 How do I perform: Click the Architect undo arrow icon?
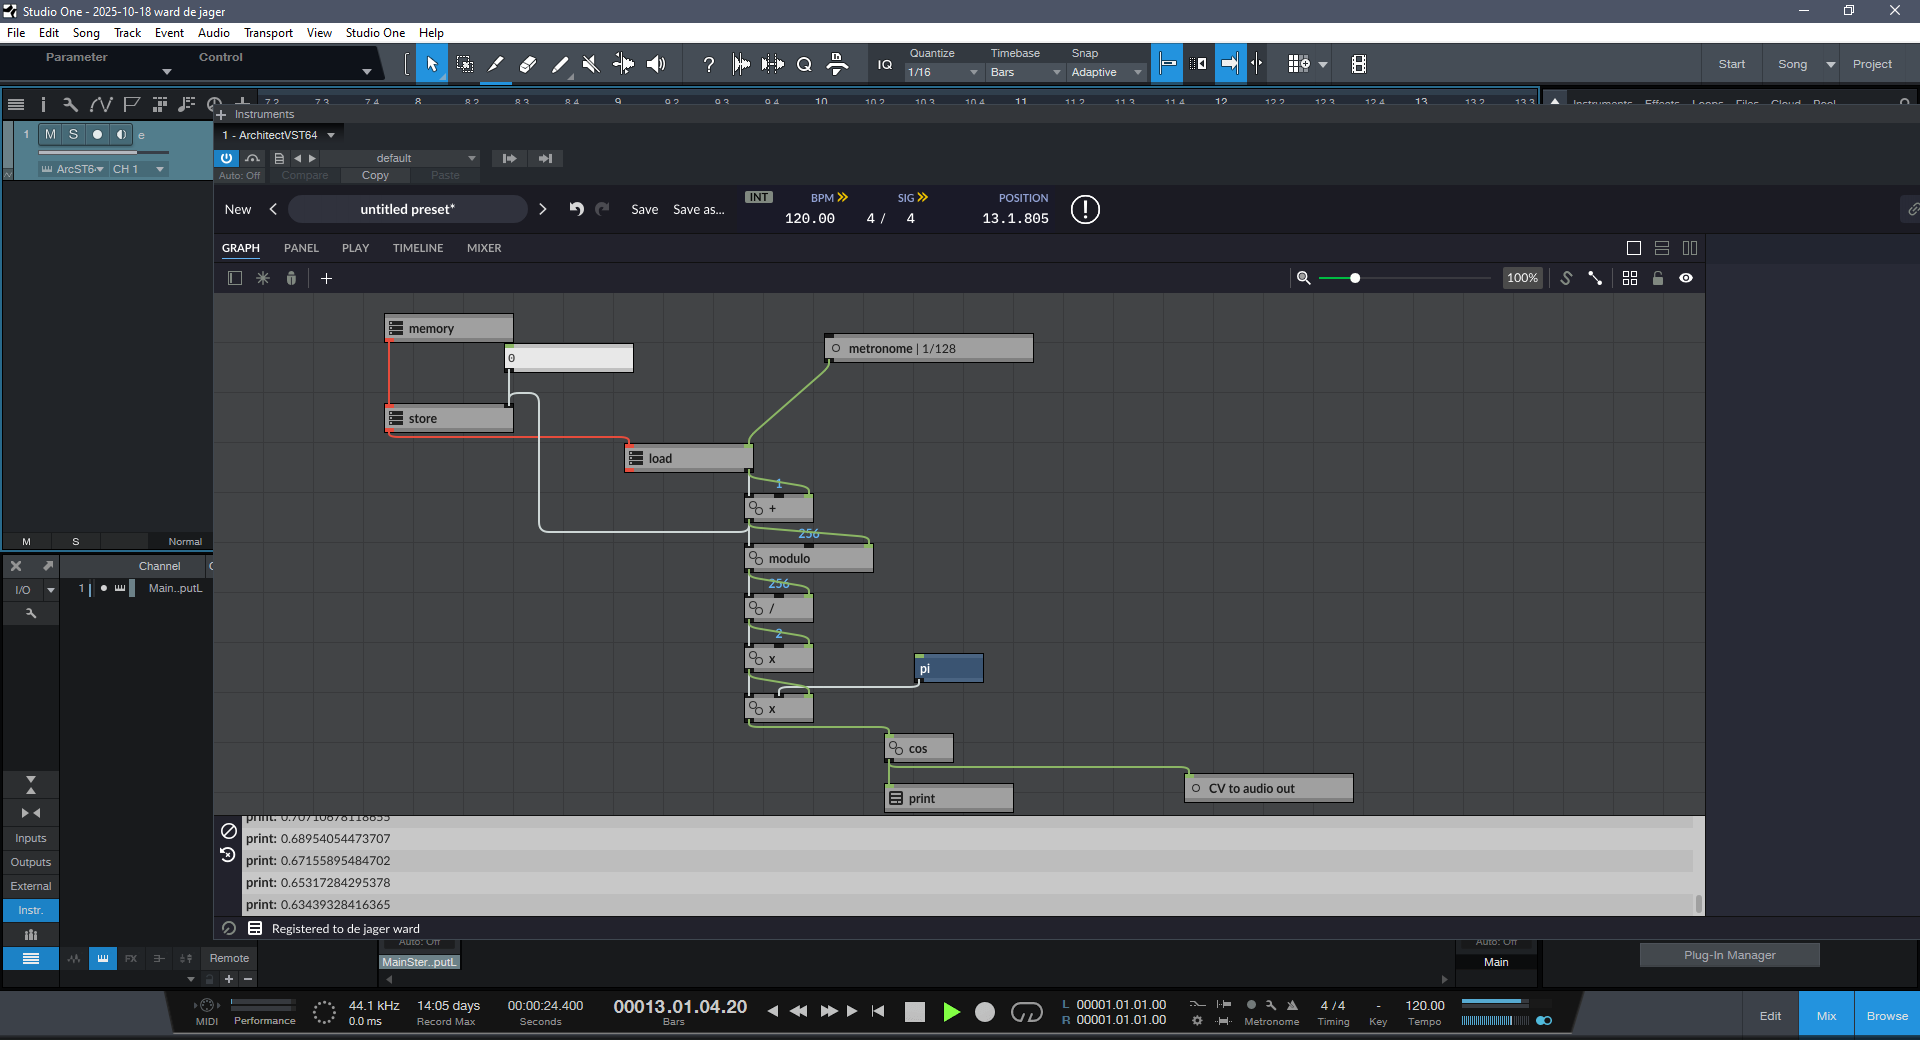[576, 209]
